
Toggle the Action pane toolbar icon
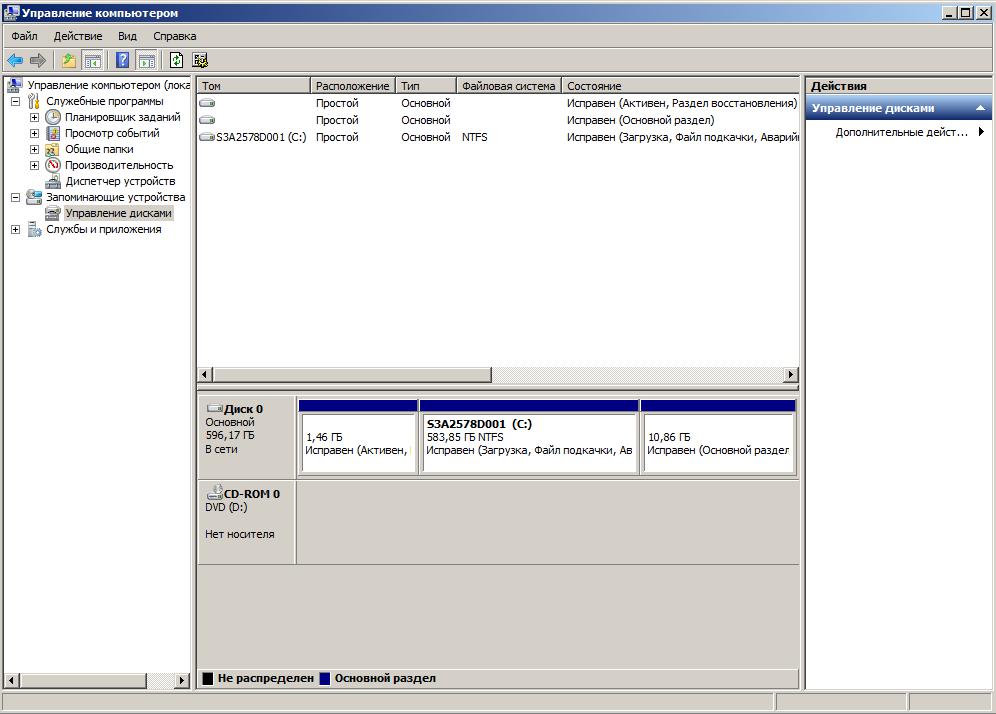tap(147, 60)
